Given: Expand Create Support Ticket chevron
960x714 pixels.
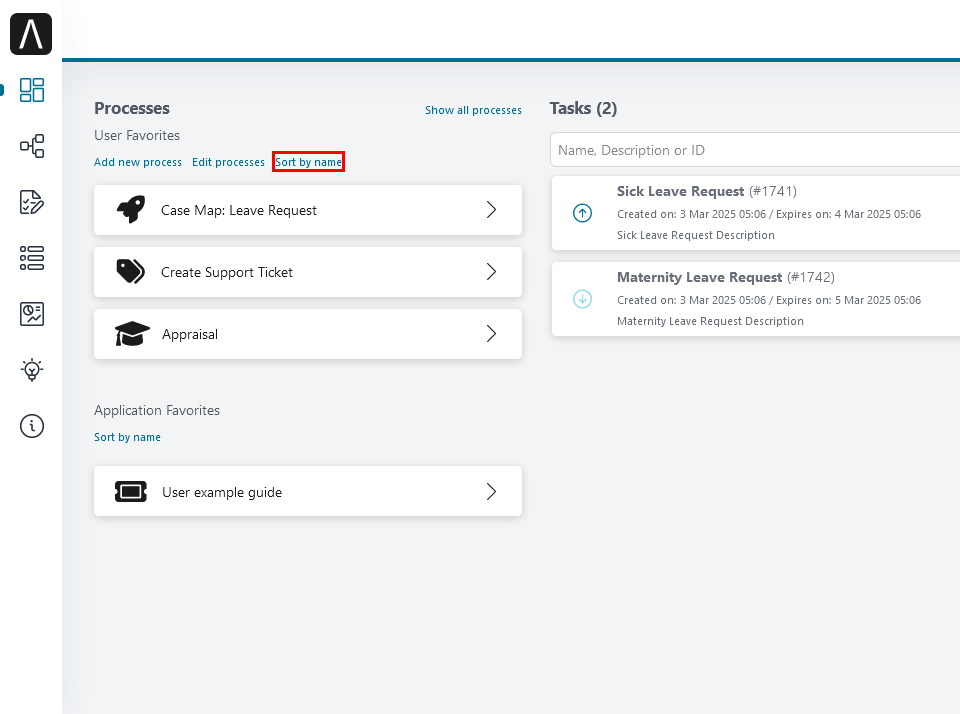Looking at the screenshot, I should pyautogui.click(x=491, y=272).
